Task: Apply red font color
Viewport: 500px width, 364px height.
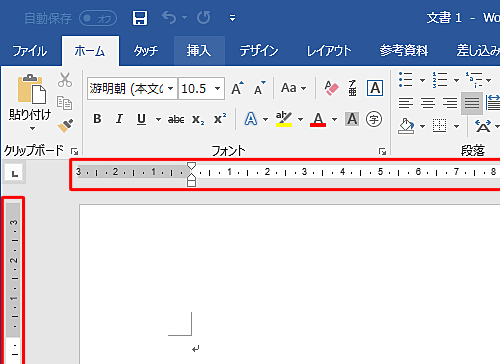Action: [x=318, y=119]
